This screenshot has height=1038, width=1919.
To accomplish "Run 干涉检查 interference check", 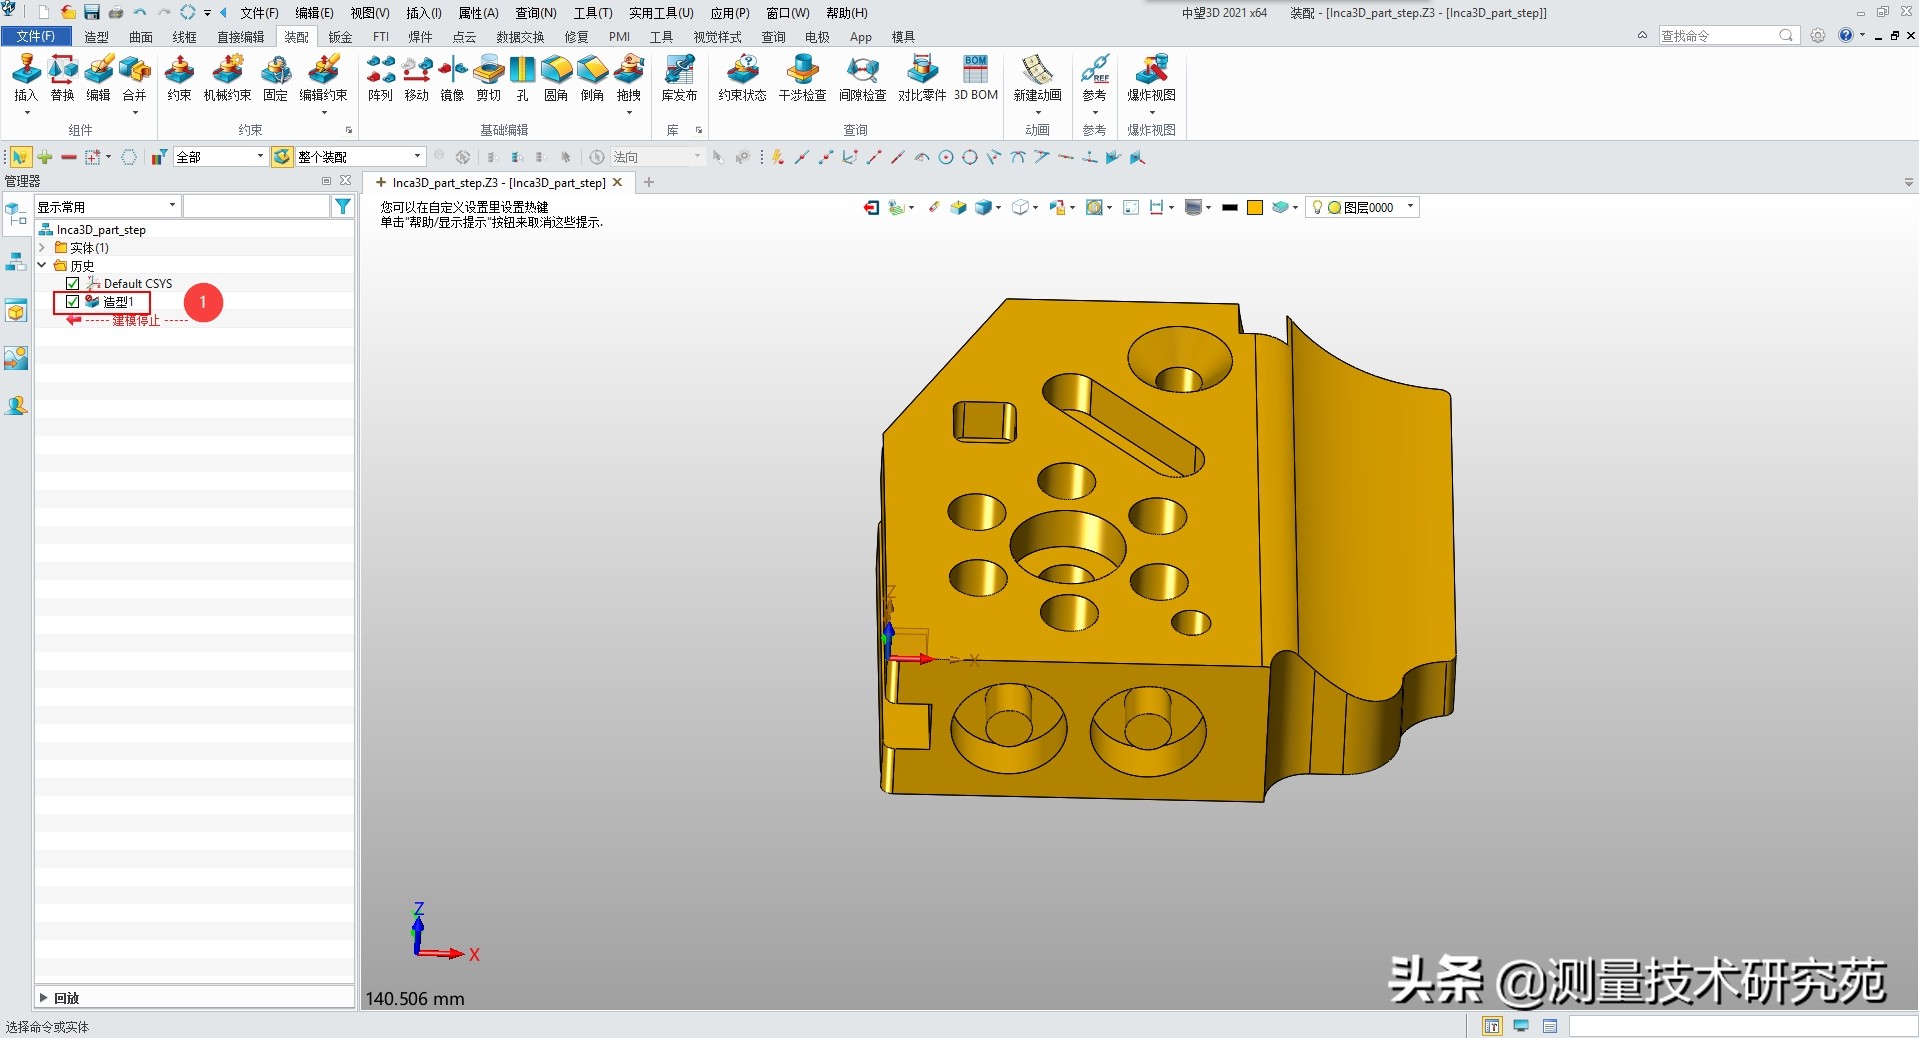I will coord(802,78).
